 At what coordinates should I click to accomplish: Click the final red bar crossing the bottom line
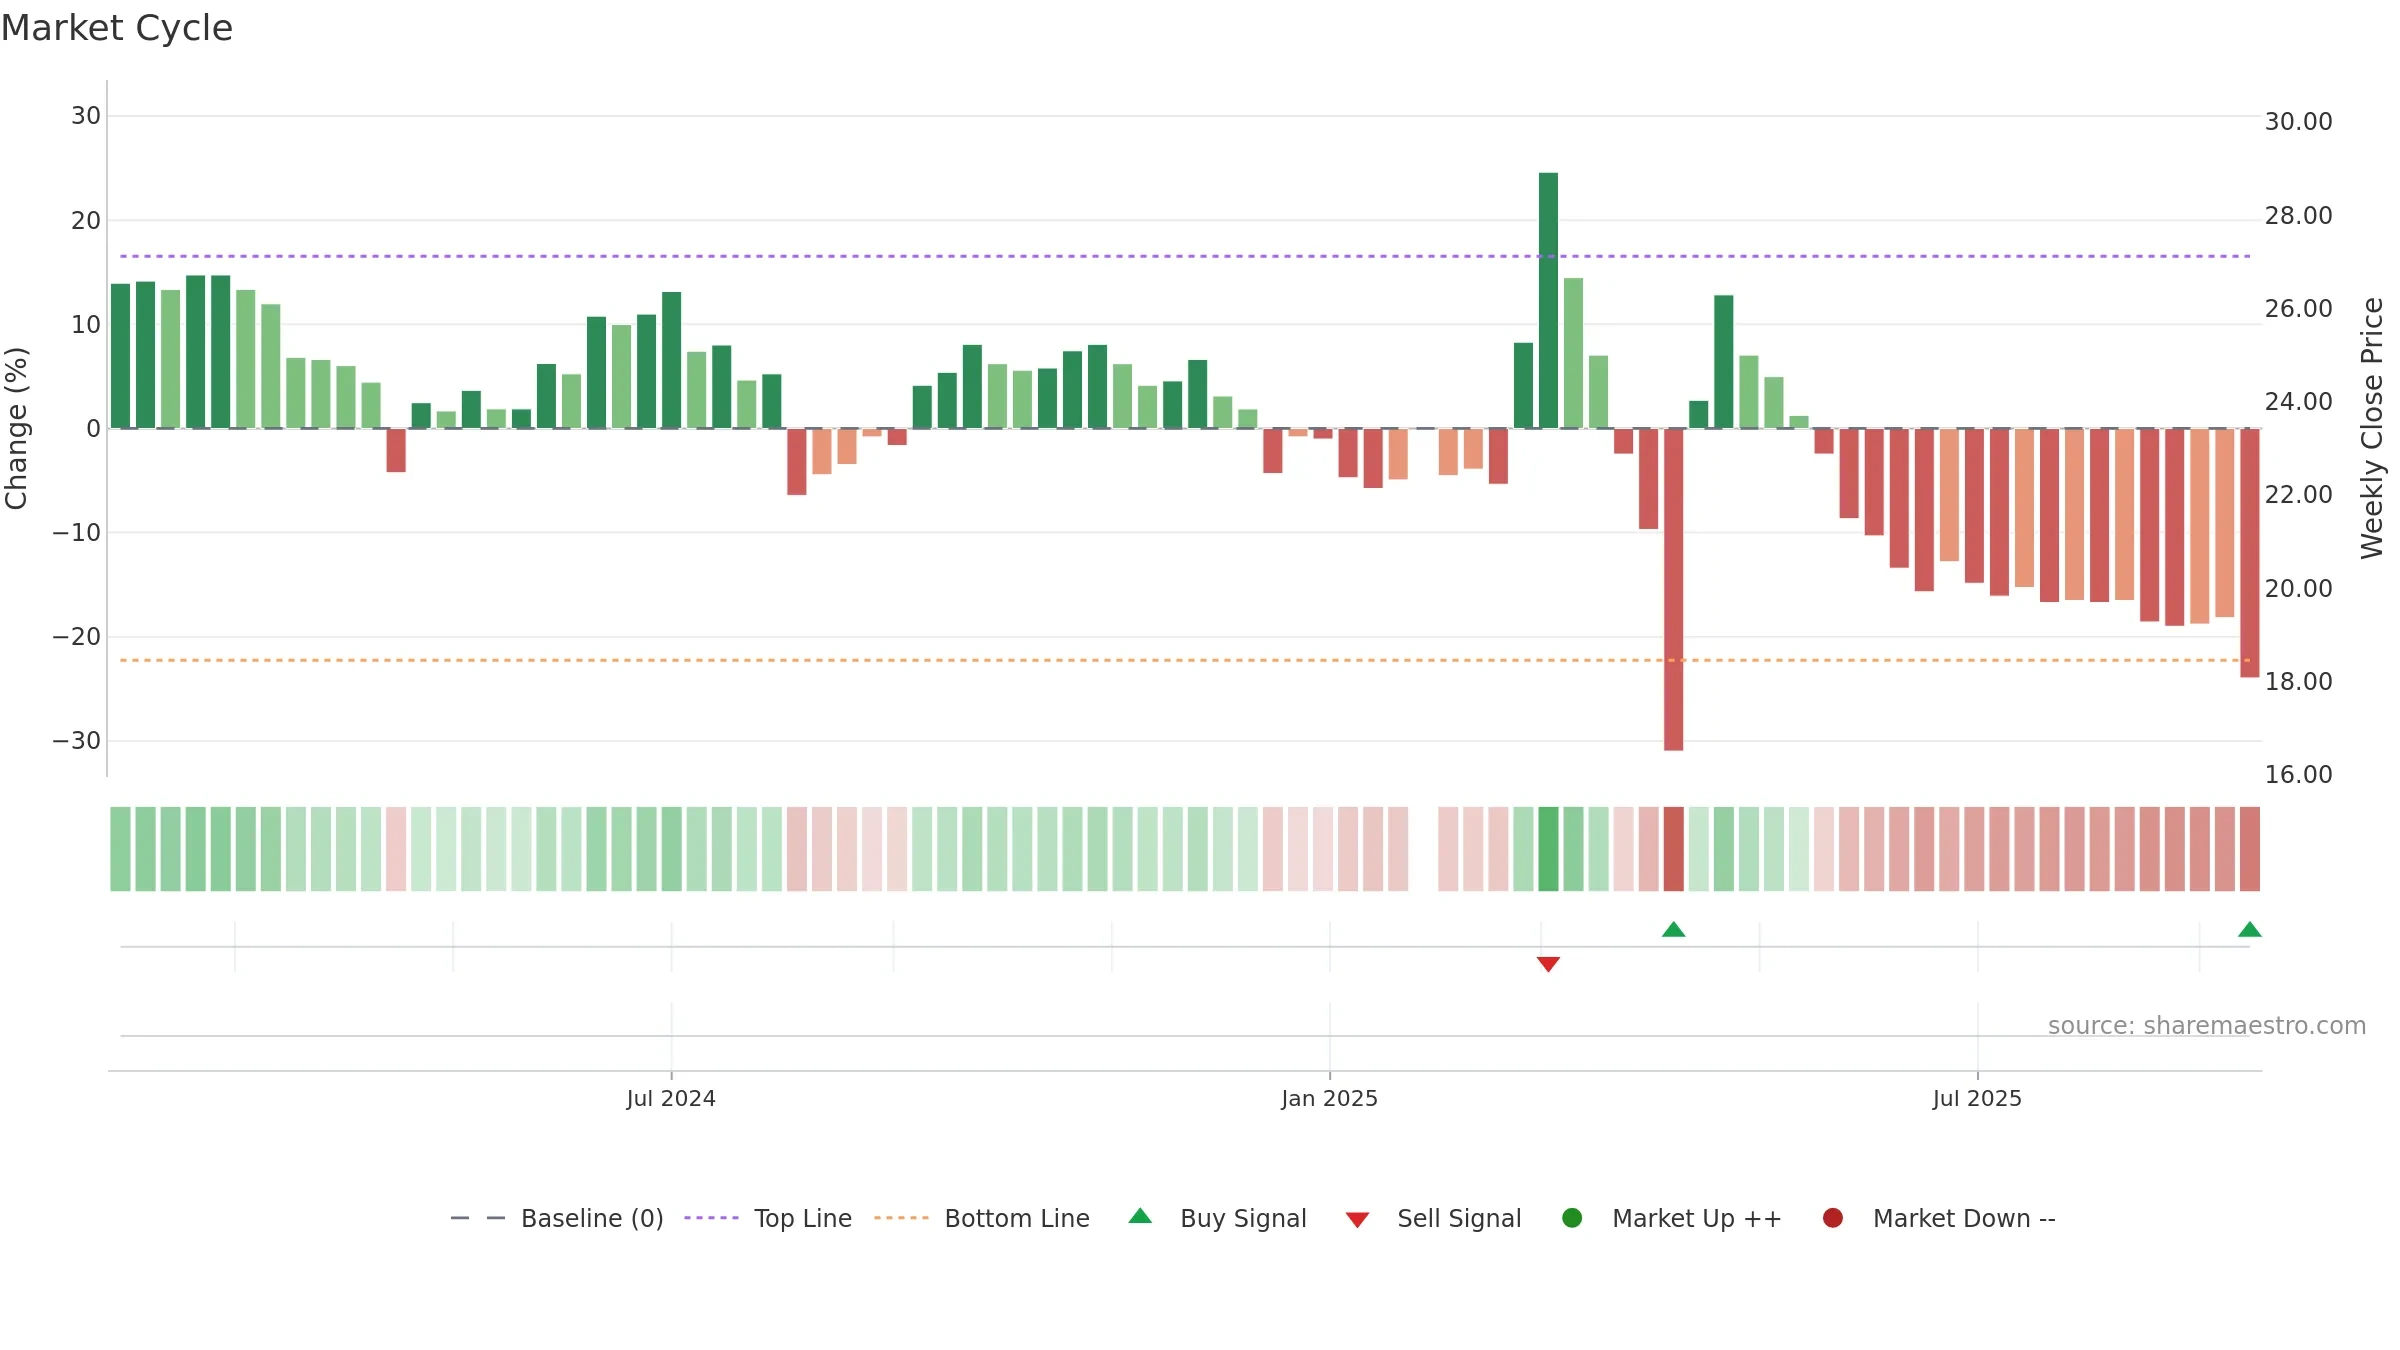tap(2250, 553)
